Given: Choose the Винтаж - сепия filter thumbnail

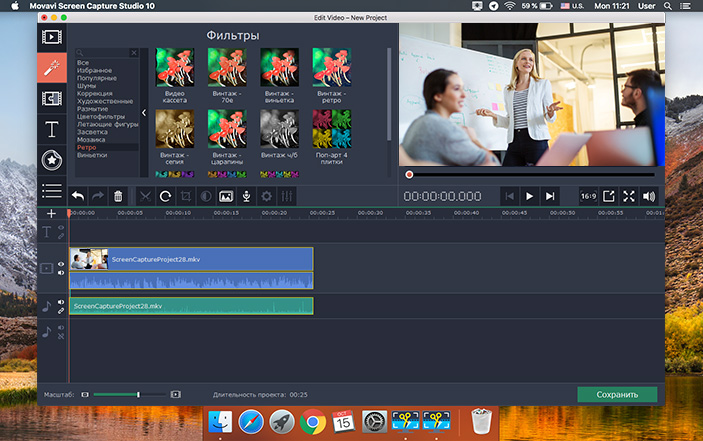Looking at the screenshot, I should click(x=175, y=129).
